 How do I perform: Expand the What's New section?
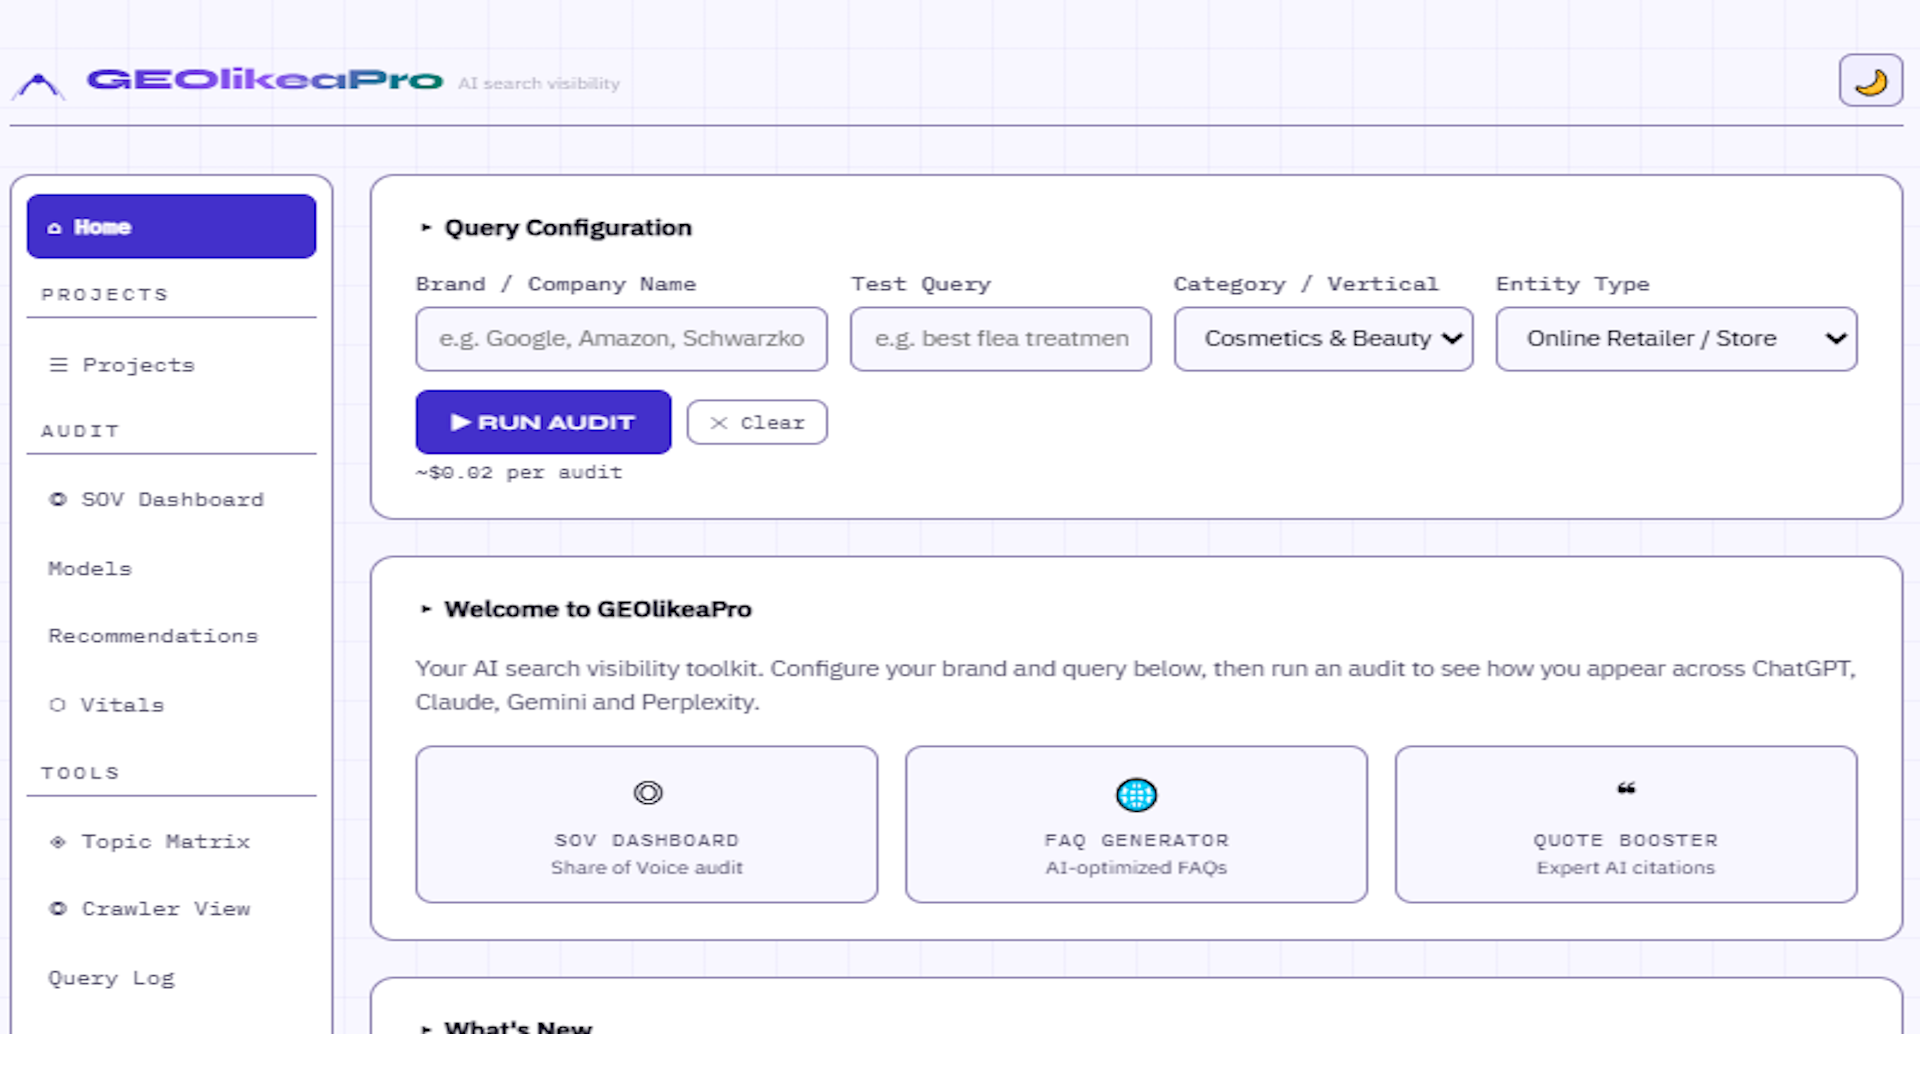506,1027
